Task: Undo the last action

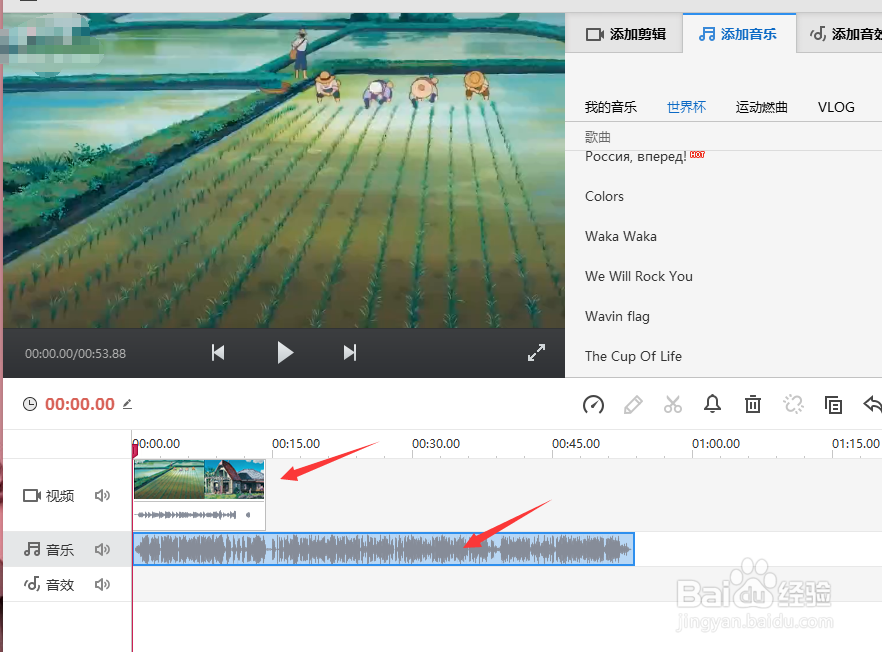Action: pos(872,404)
